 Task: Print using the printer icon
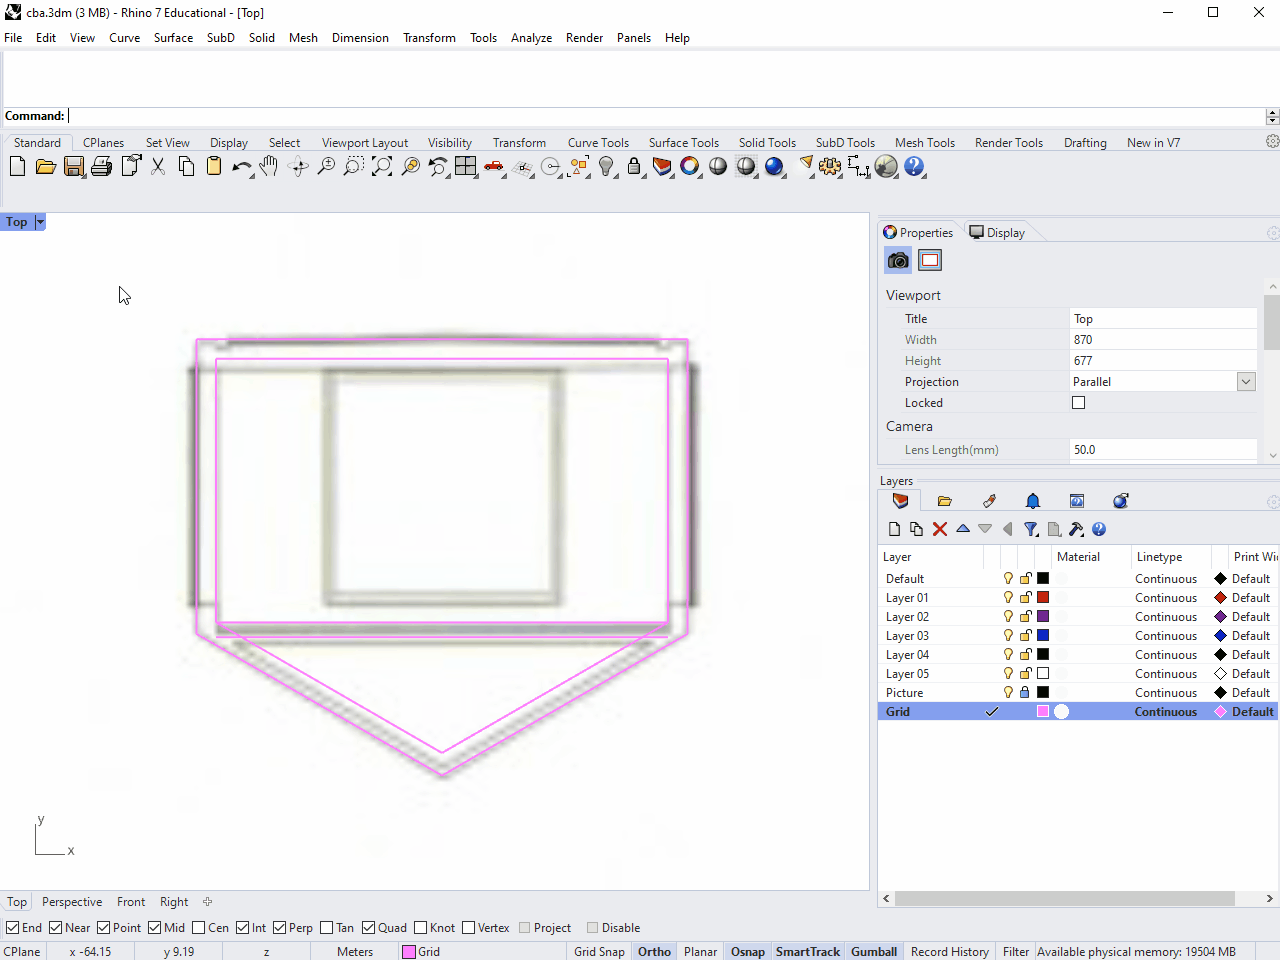[x=101, y=167]
